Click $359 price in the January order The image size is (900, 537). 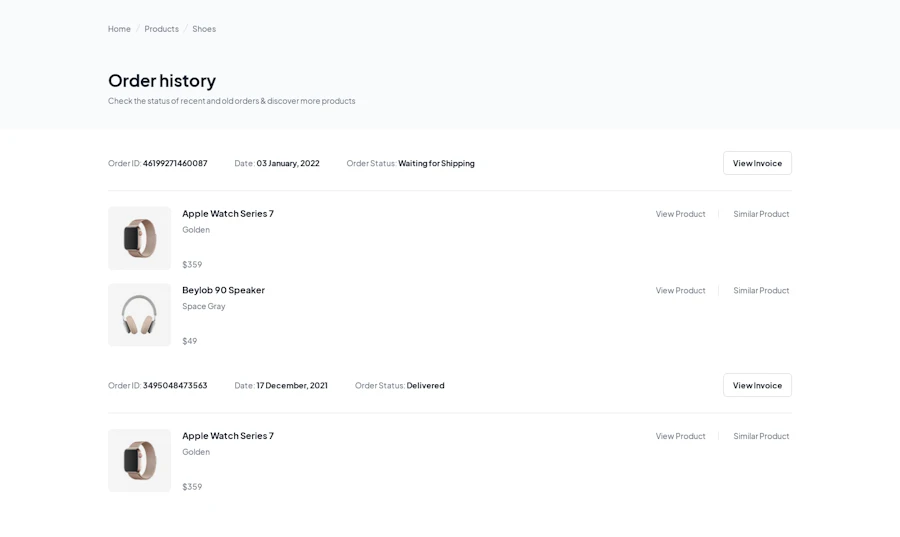(192, 264)
